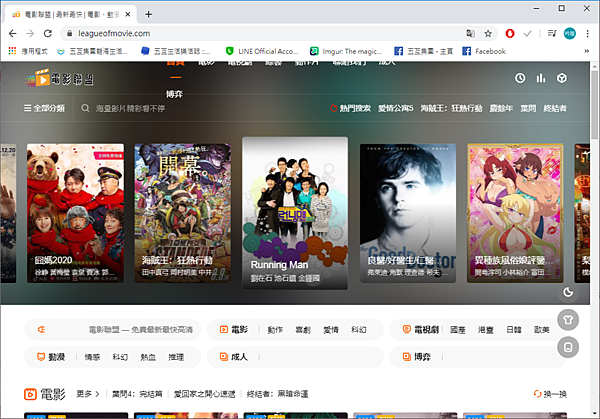
Task: Click the 電影聯盟 site logo
Action: click(59, 78)
